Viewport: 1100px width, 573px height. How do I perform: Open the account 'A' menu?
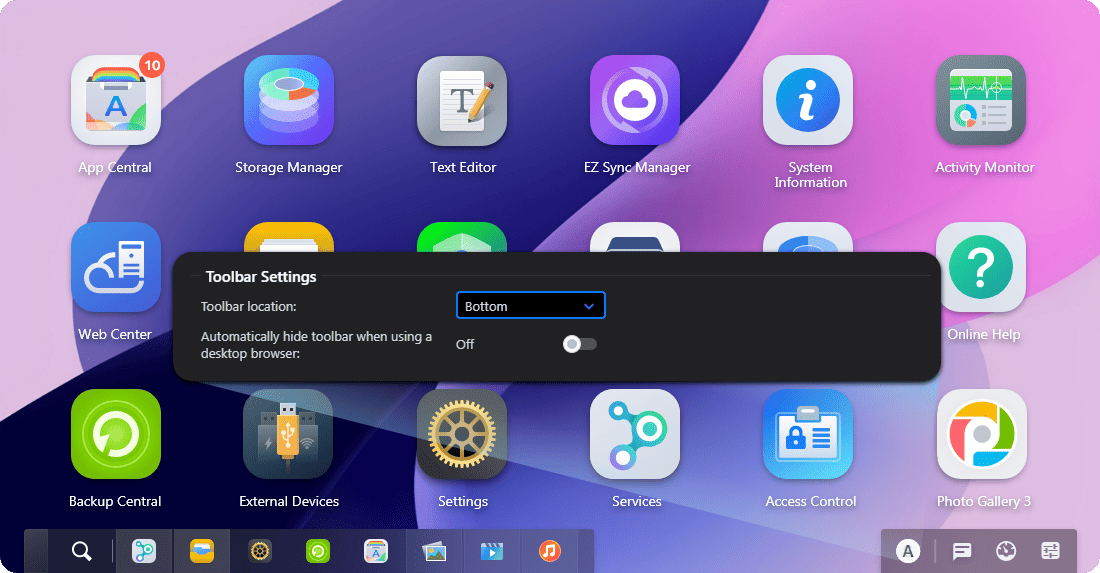(908, 551)
